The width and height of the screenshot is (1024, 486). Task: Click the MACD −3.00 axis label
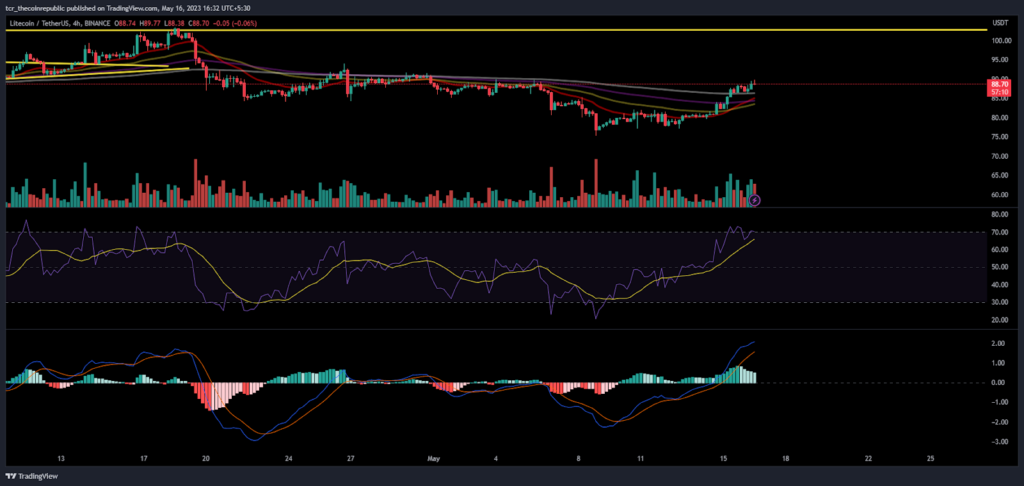pyautogui.click(x=998, y=443)
